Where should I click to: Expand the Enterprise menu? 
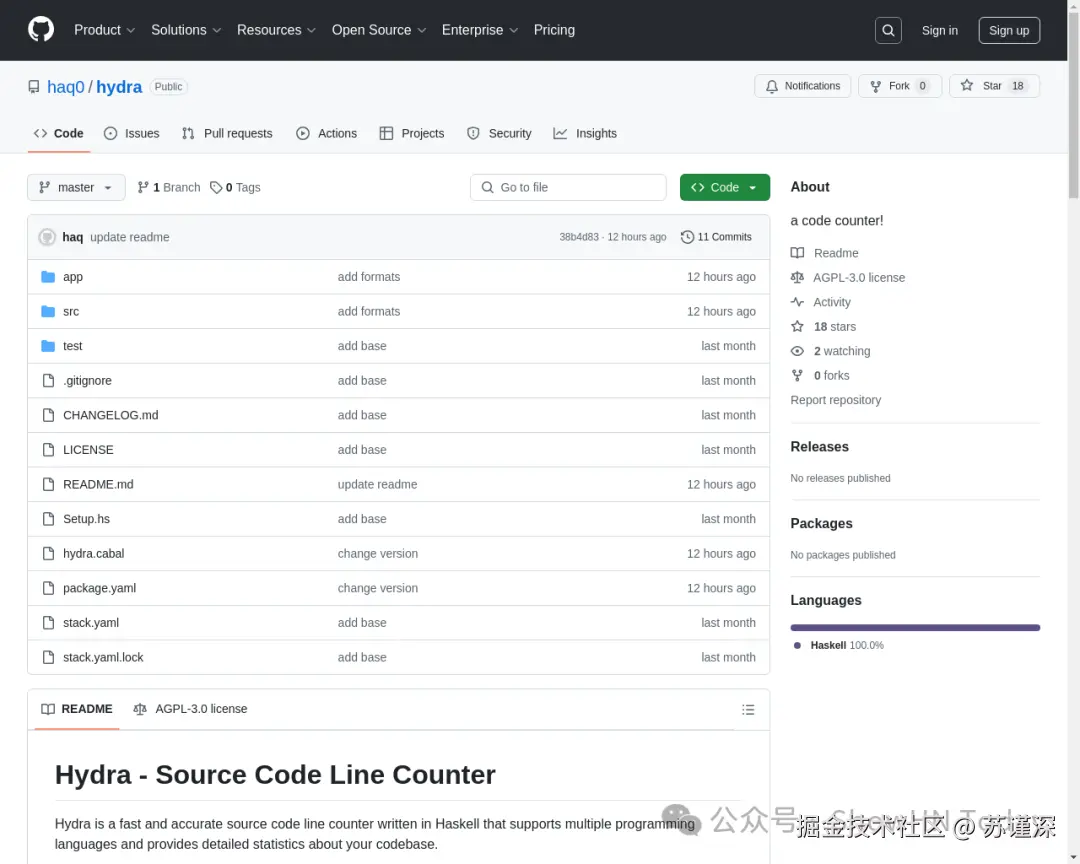click(x=479, y=30)
